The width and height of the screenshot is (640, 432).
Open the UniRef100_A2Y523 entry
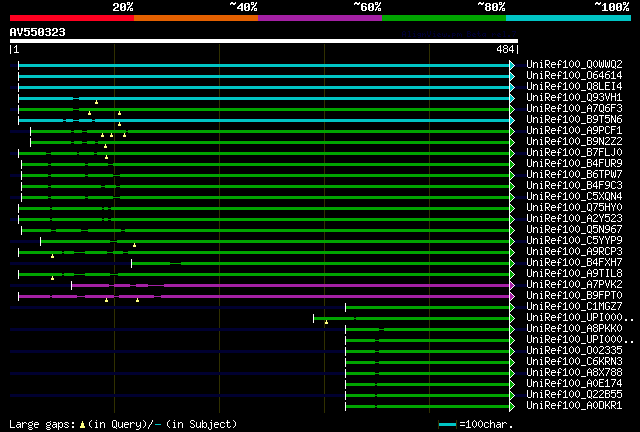(574, 219)
